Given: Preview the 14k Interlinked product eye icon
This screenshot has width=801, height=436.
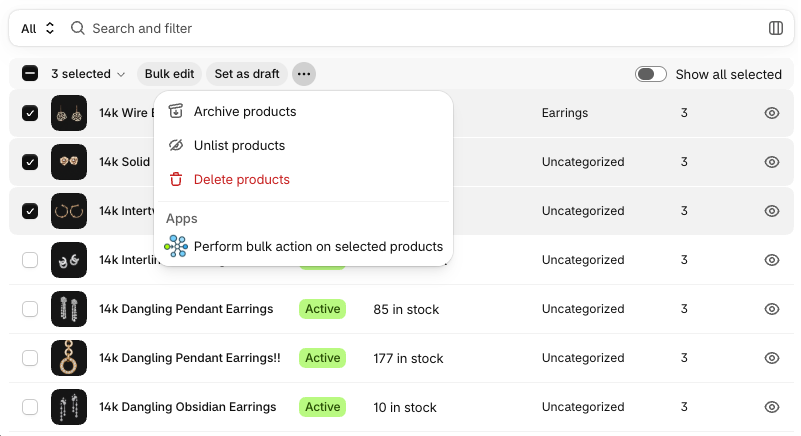Looking at the screenshot, I should coord(771,260).
